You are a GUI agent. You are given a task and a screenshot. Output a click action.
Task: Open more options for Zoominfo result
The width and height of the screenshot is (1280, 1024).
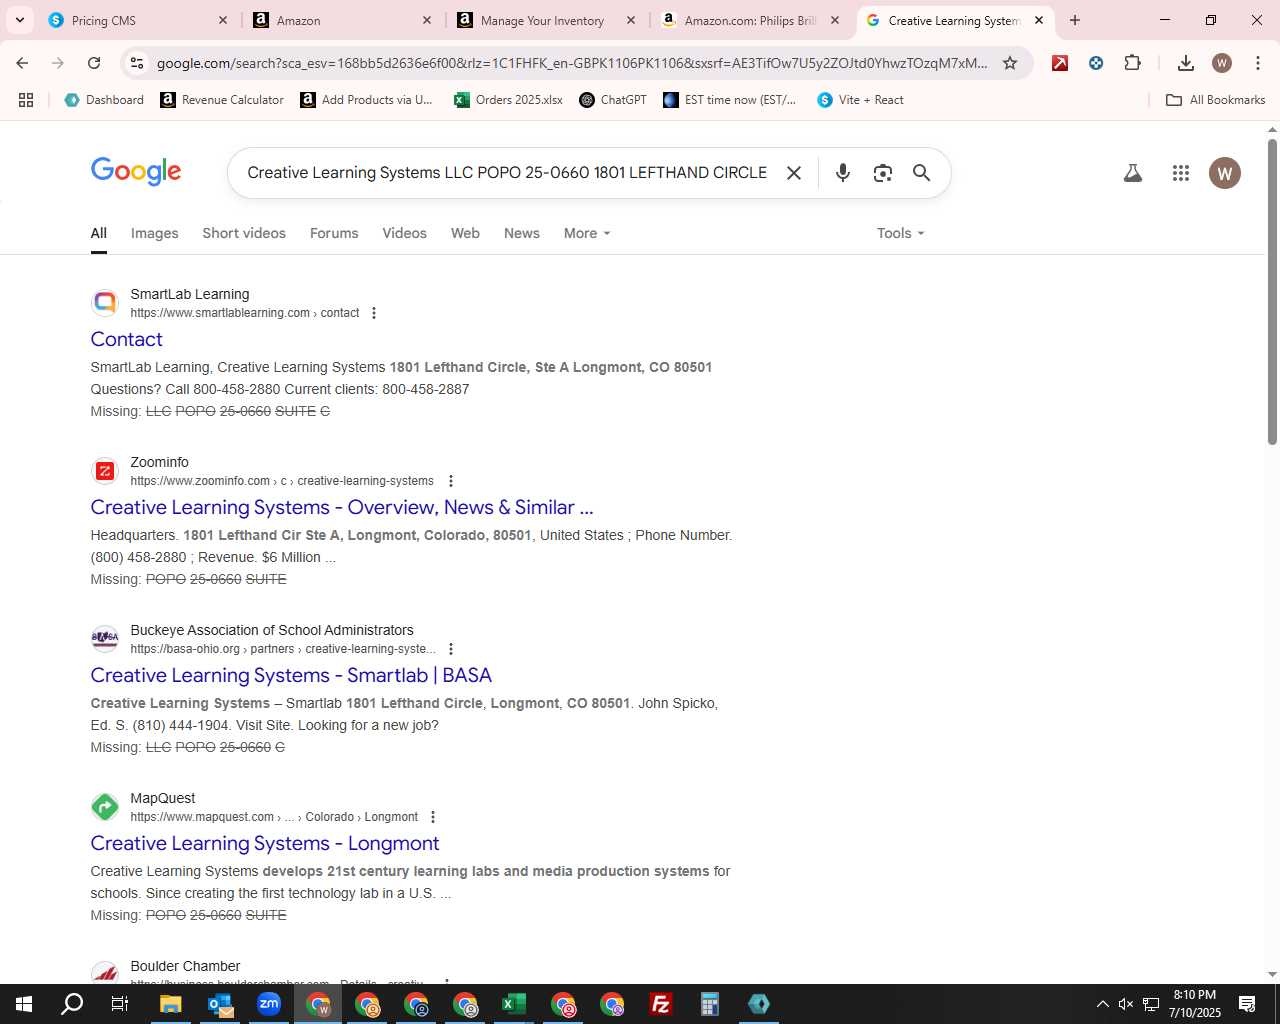pos(450,481)
